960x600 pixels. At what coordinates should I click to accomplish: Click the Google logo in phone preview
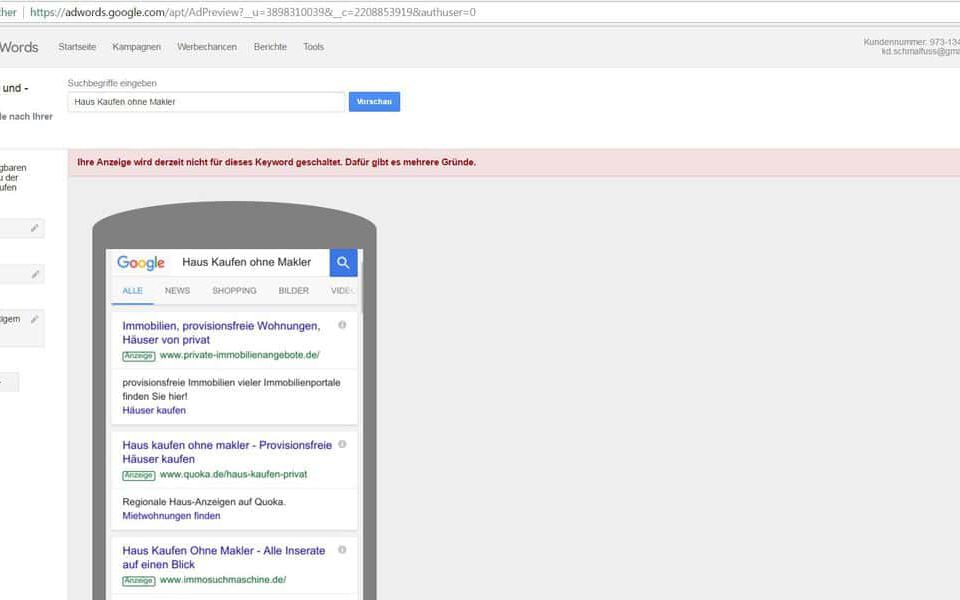[141, 263]
